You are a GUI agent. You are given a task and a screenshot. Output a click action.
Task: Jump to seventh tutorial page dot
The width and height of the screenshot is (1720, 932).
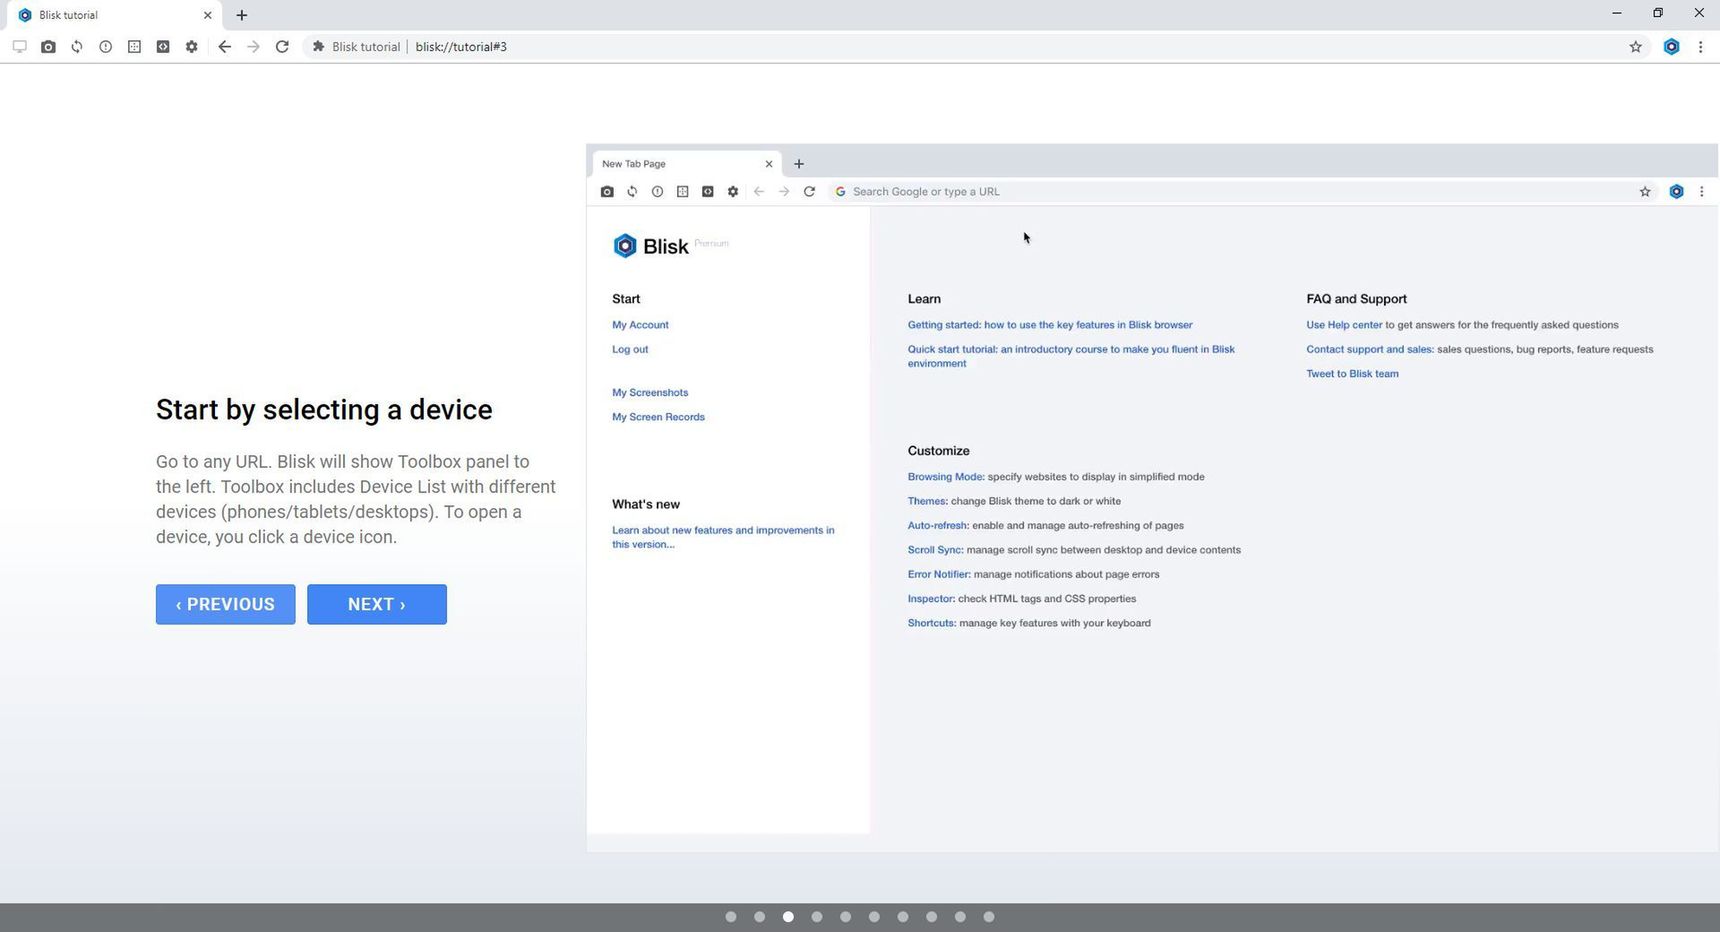point(903,917)
